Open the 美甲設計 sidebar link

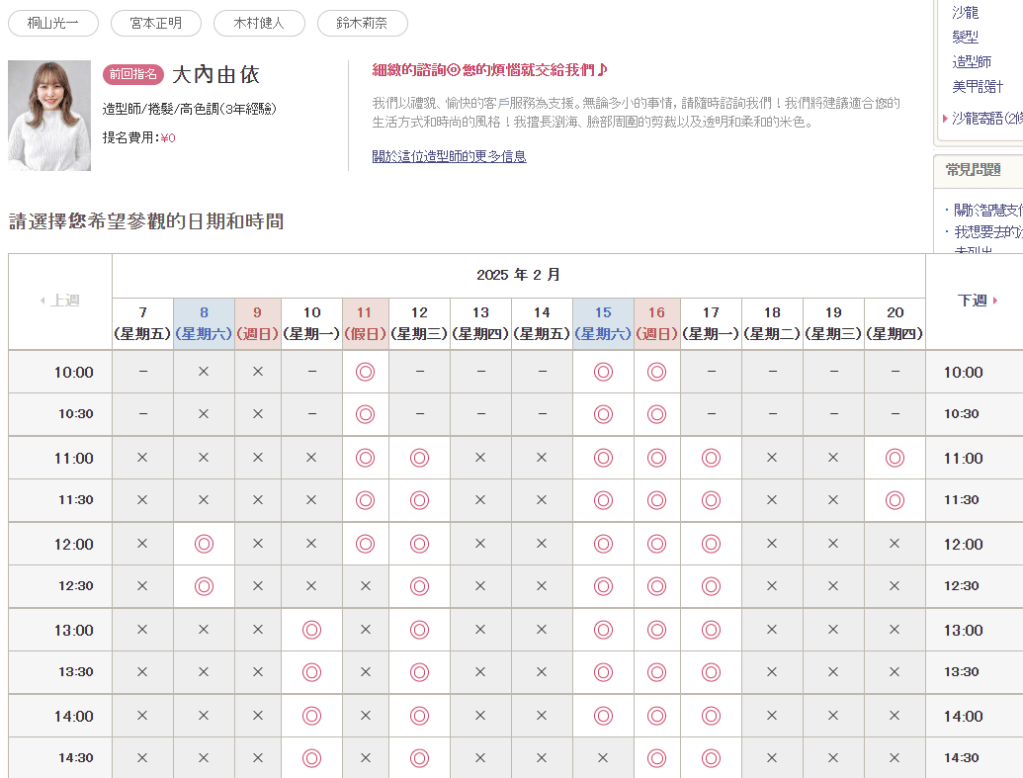coord(977,87)
